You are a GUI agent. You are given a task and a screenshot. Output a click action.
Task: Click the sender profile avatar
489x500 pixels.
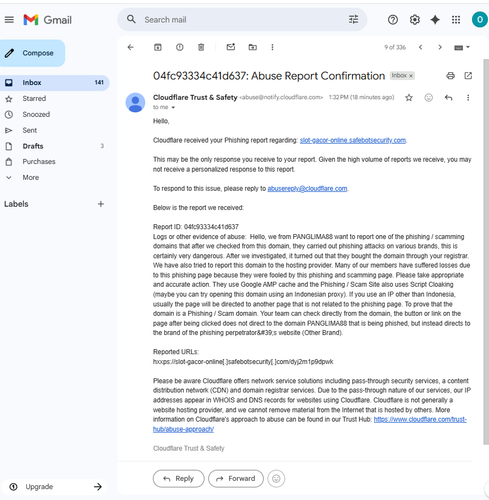click(x=135, y=103)
